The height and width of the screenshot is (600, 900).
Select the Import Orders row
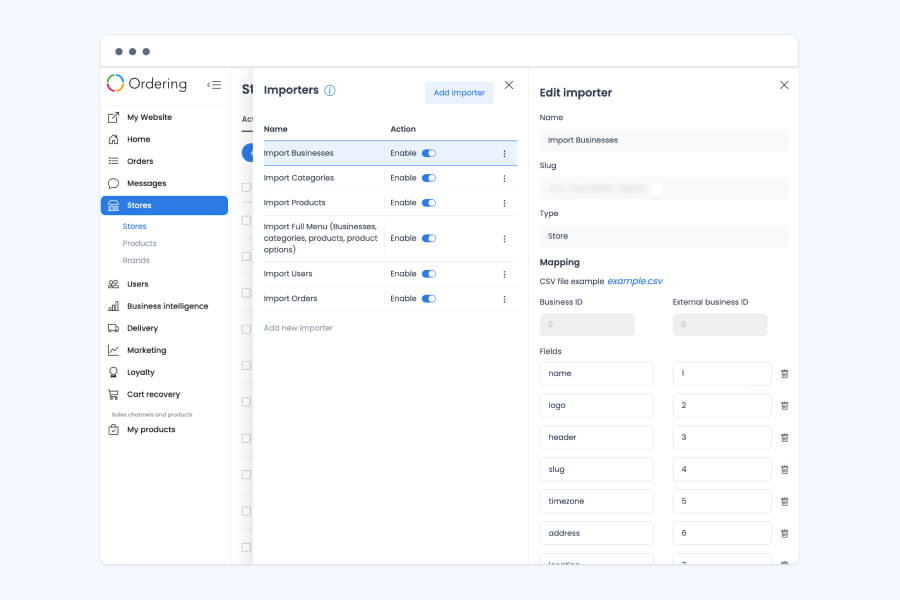[x=390, y=299]
